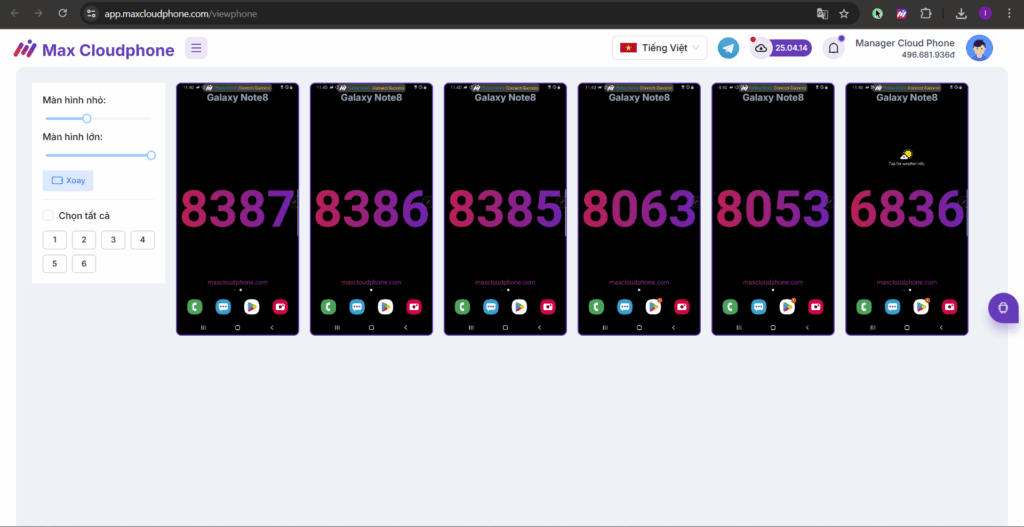The image size is (1024, 527).
Task: Expand the Tiếng Việt language dropdown
Action: click(x=659, y=48)
